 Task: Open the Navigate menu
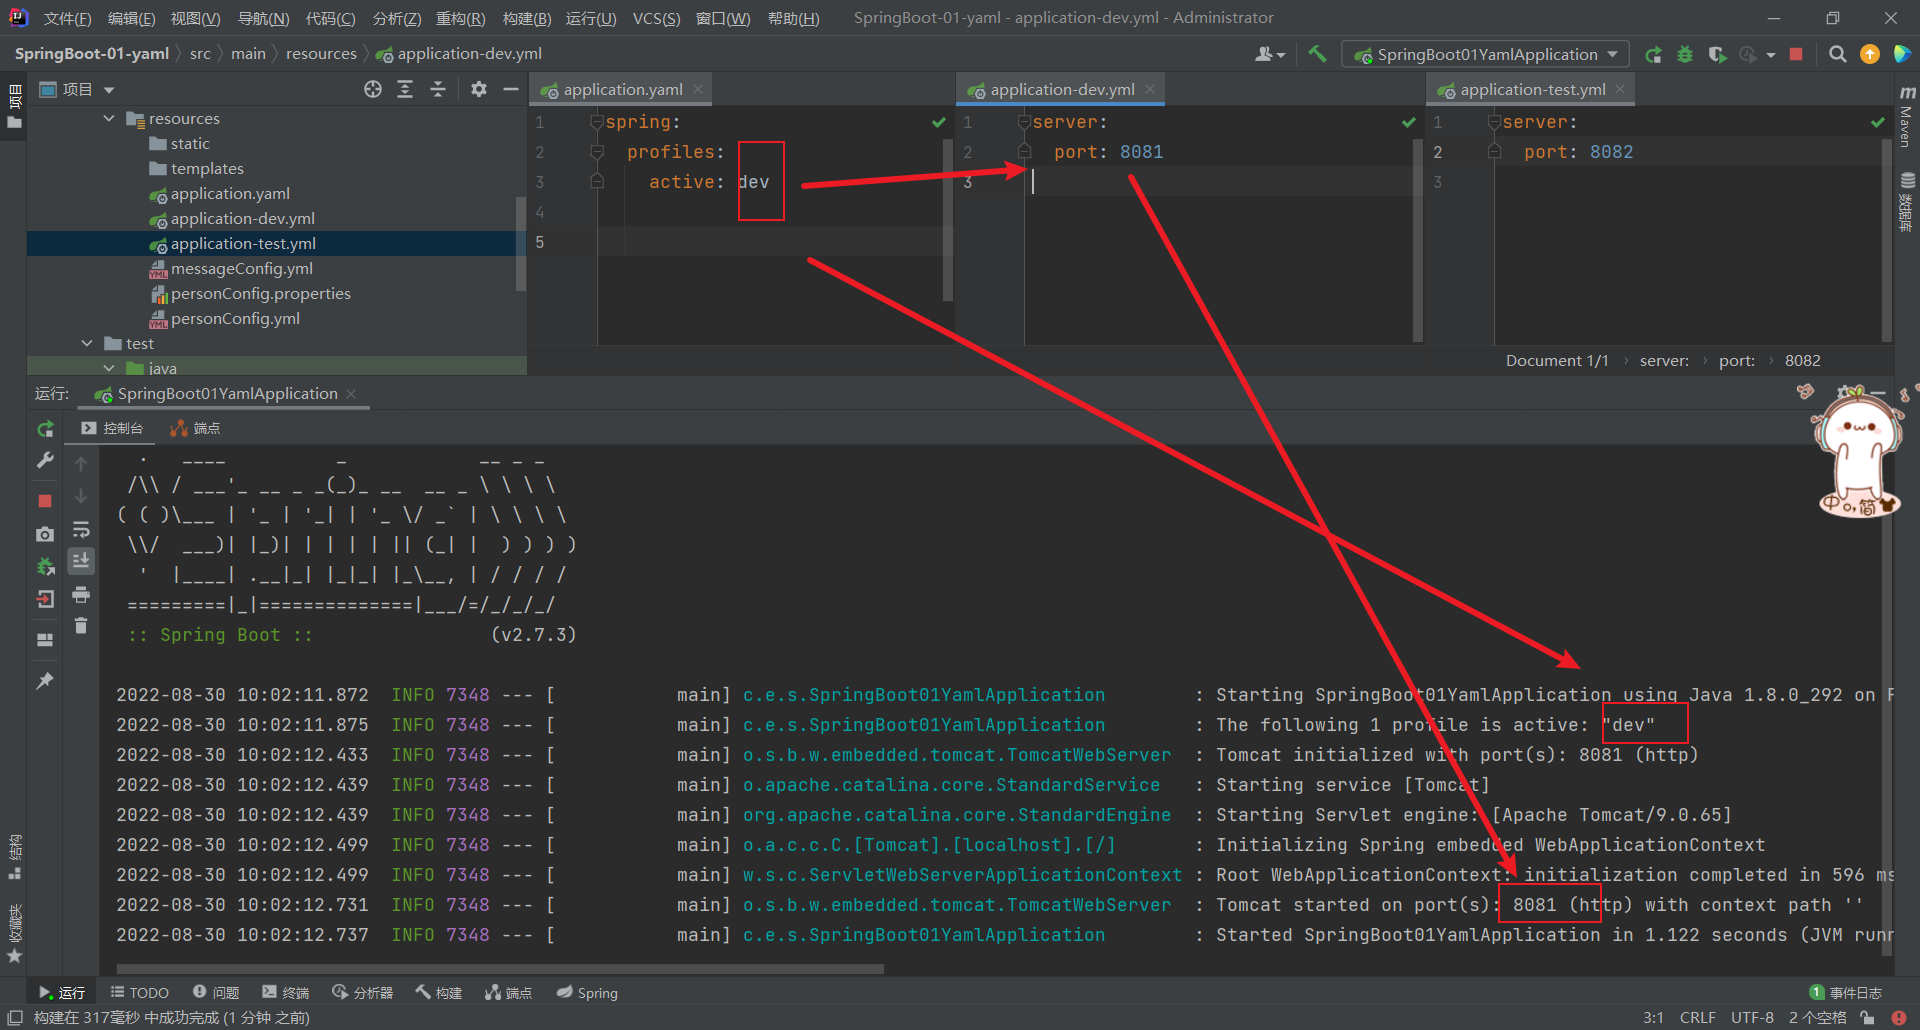pyautogui.click(x=263, y=18)
